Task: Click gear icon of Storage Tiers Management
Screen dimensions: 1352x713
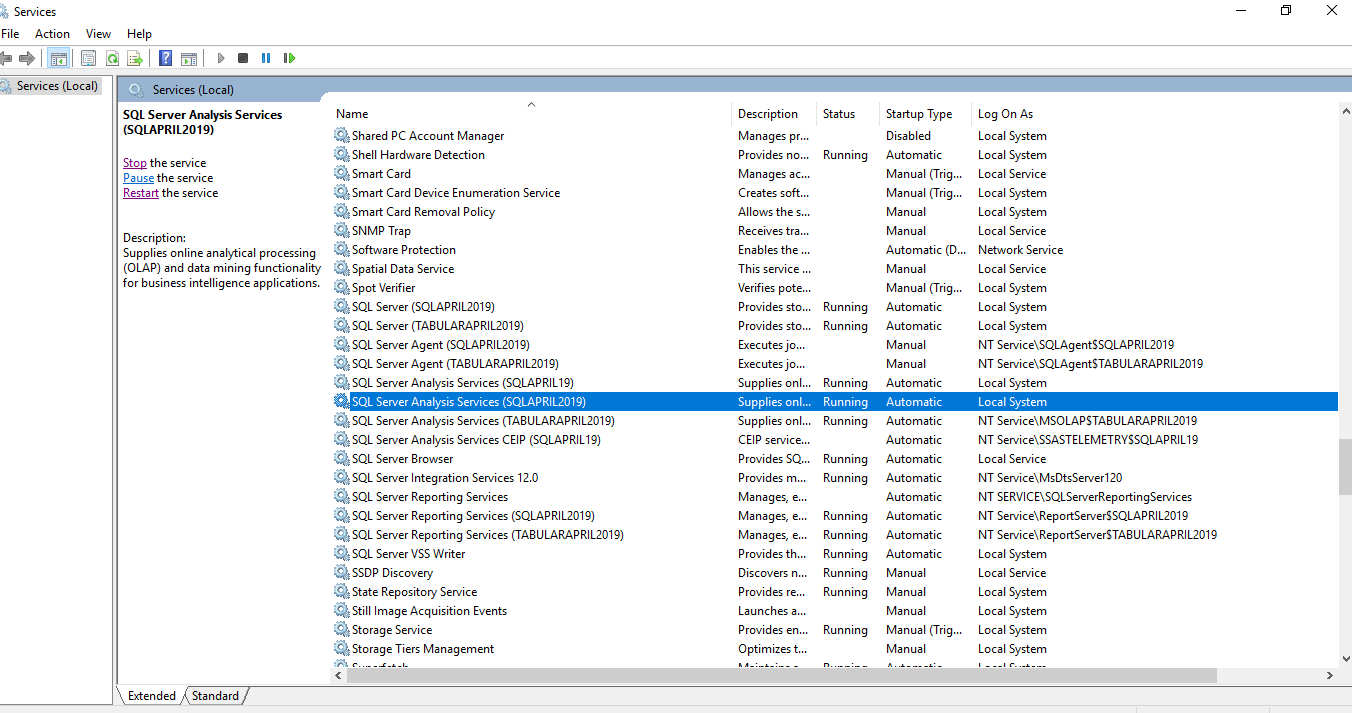Action: coord(342,649)
